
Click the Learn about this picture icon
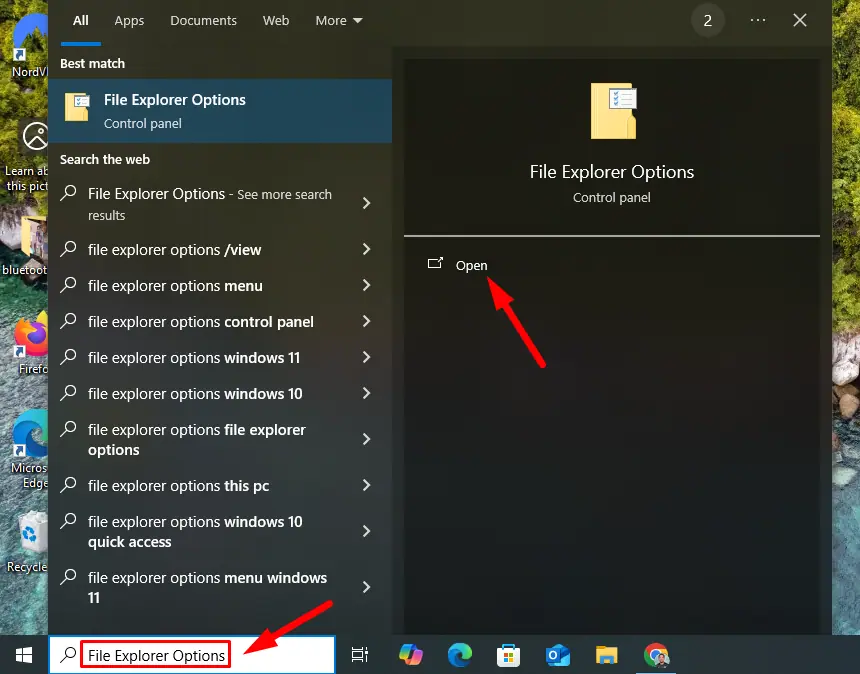(35, 136)
